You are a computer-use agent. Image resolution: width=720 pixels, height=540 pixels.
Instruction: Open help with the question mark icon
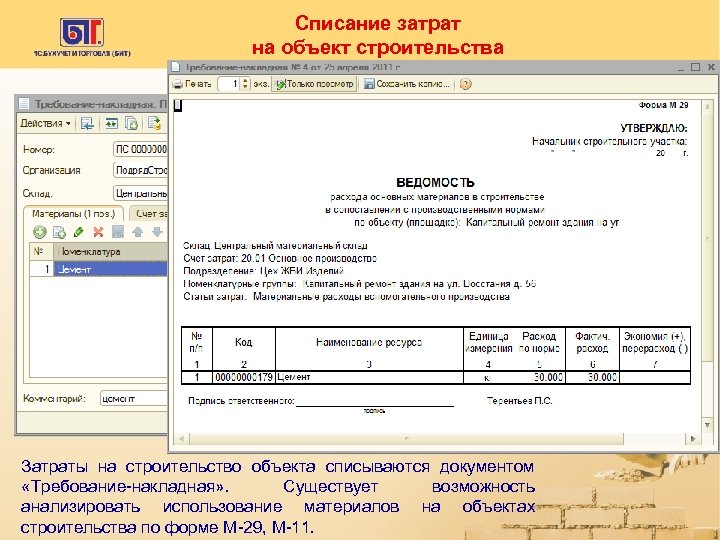click(465, 84)
